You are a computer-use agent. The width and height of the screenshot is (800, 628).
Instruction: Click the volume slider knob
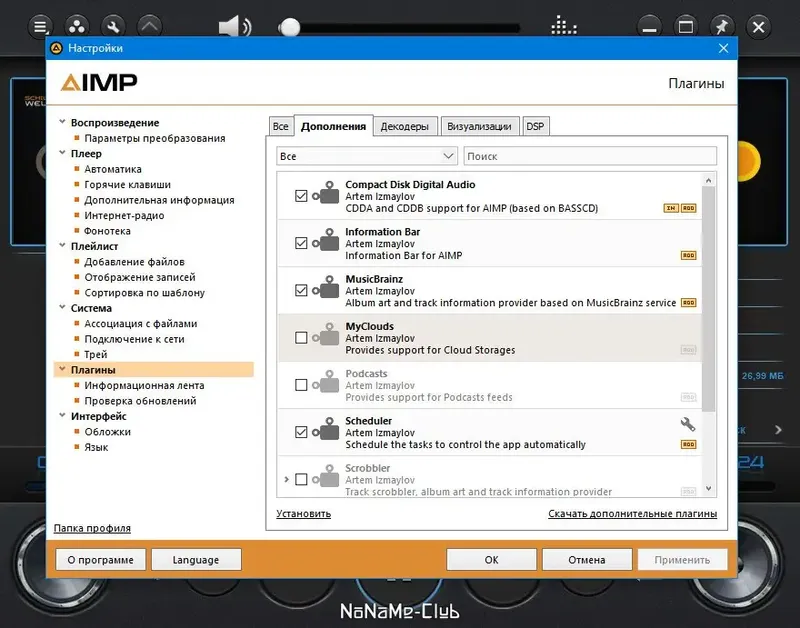click(289, 27)
